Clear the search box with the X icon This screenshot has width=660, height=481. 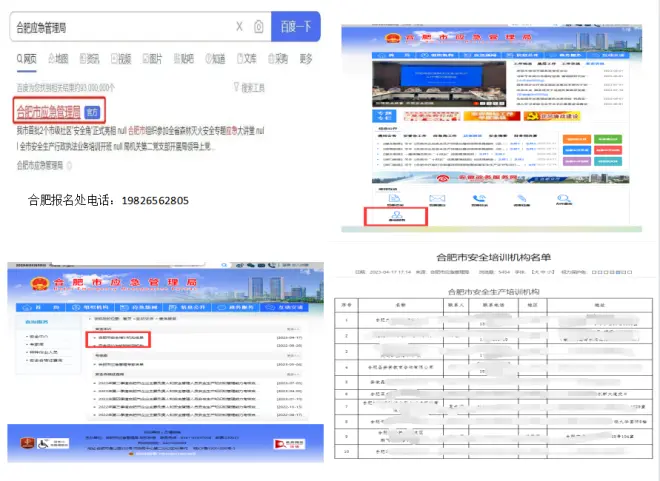(239, 27)
